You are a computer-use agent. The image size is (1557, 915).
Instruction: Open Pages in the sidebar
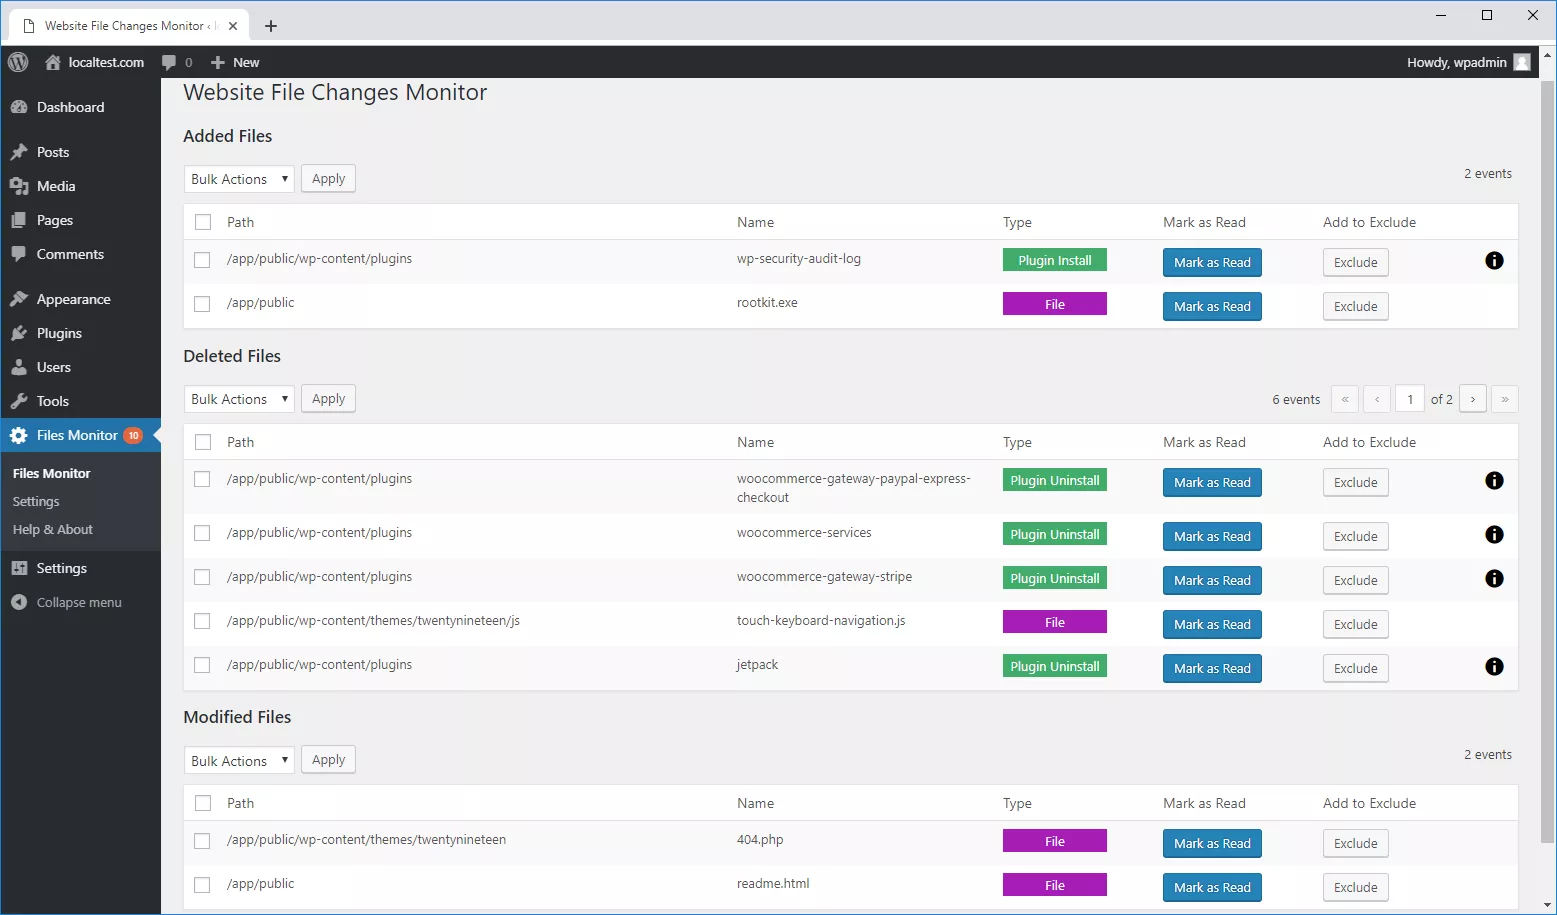pos(55,220)
